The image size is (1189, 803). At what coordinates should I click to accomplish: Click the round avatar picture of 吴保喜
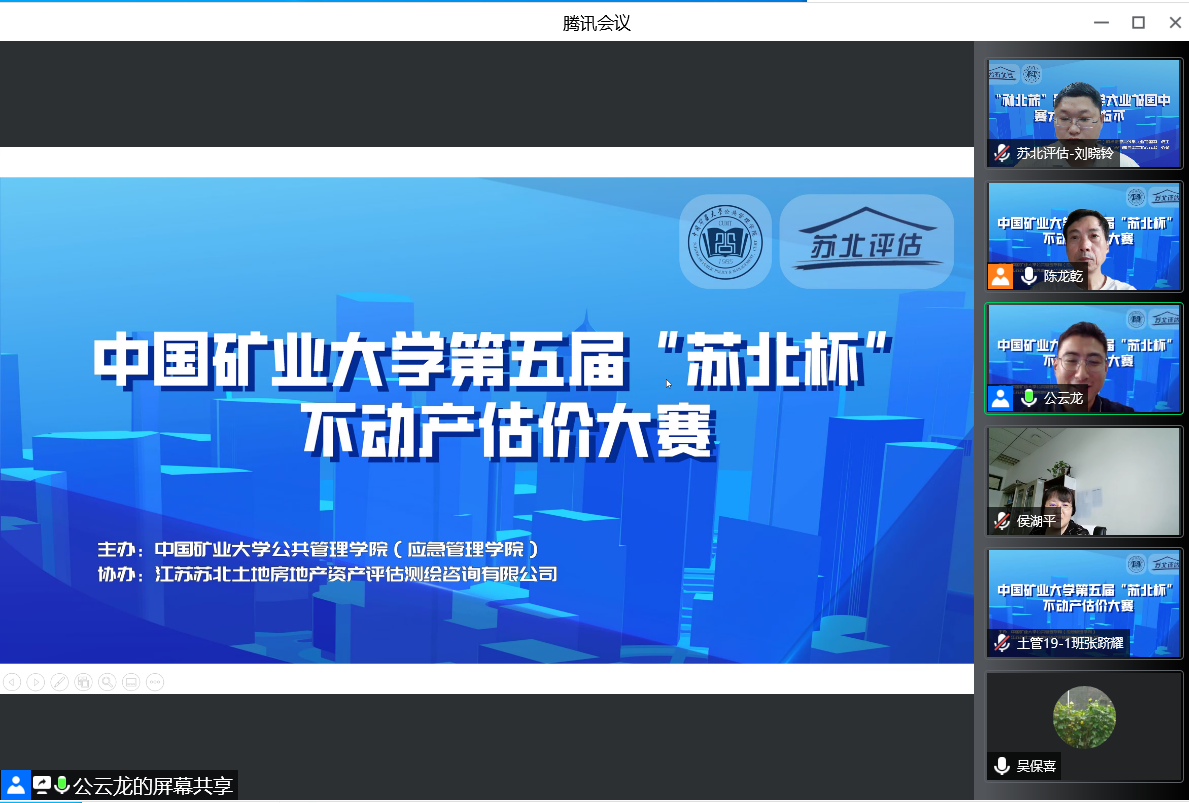click(x=1084, y=717)
